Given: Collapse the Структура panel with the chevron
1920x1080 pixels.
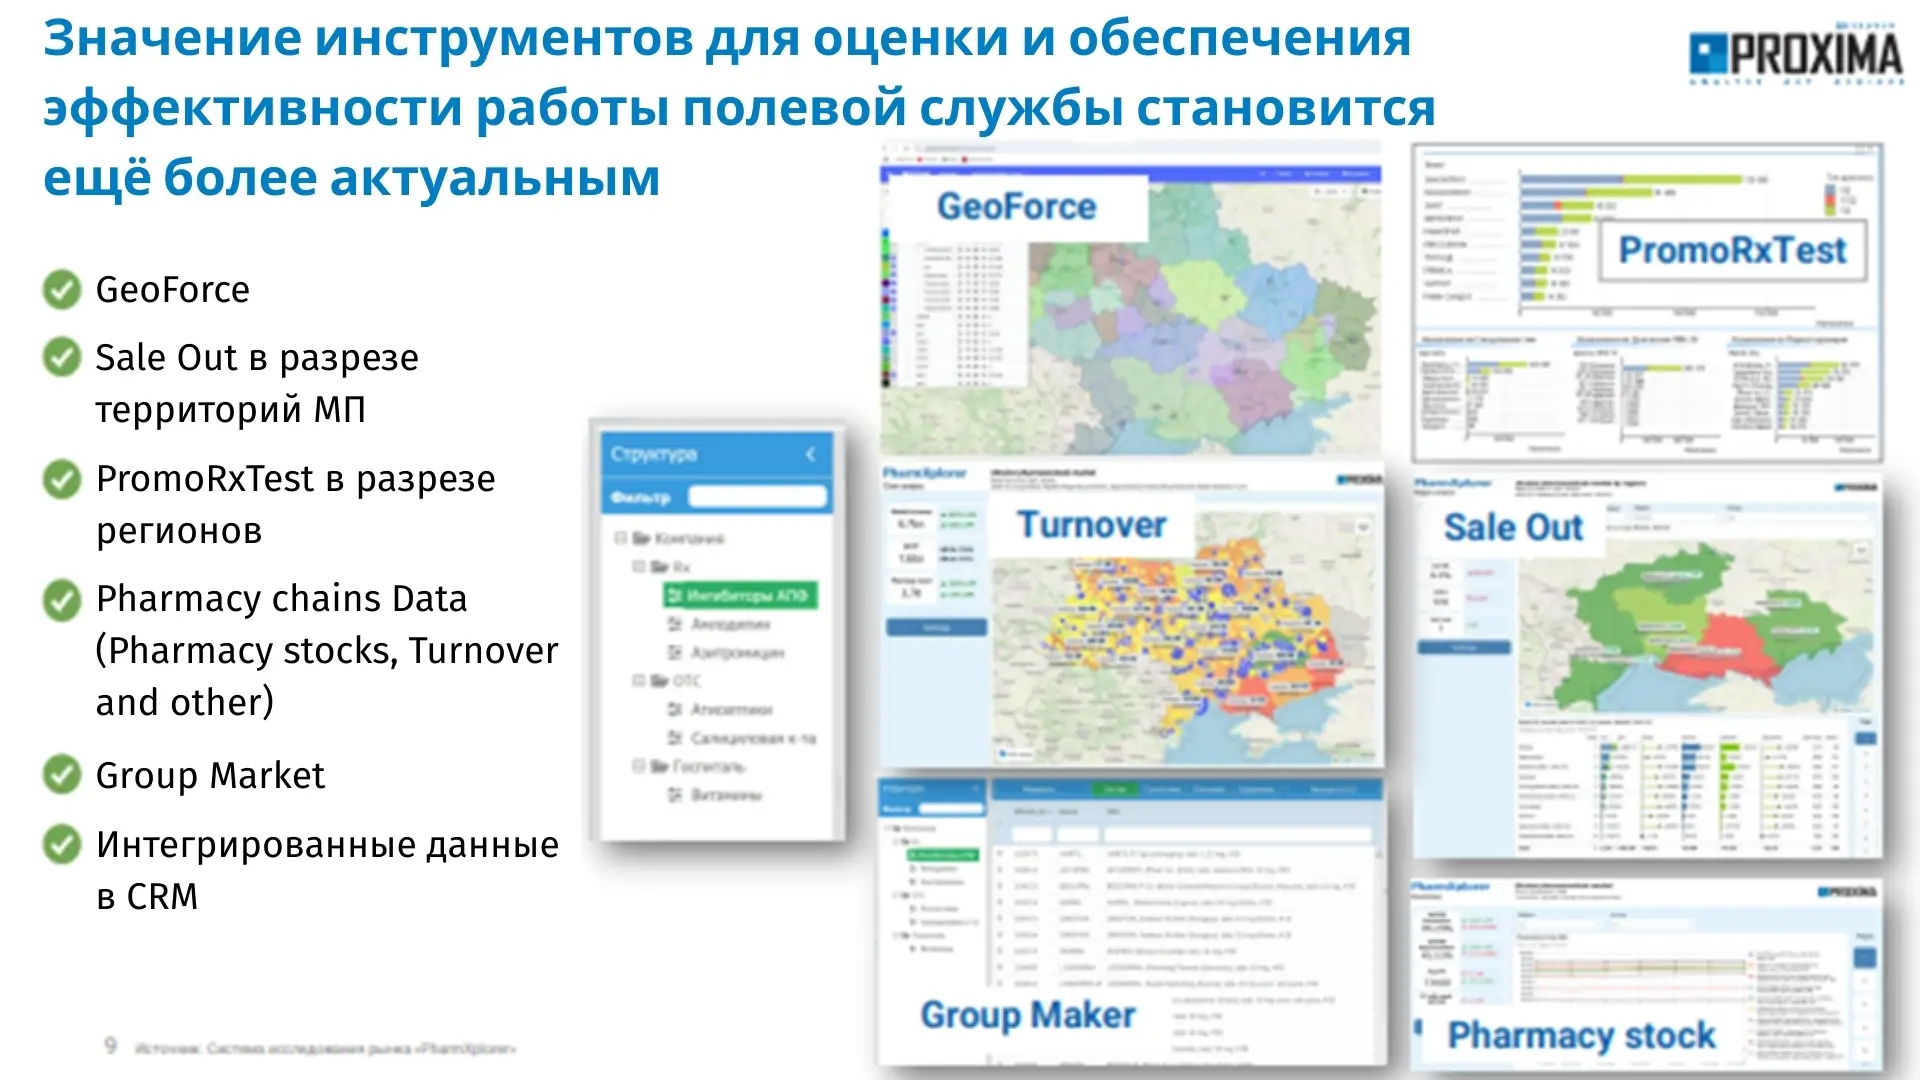Looking at the screenshot, I should point(810,454).
